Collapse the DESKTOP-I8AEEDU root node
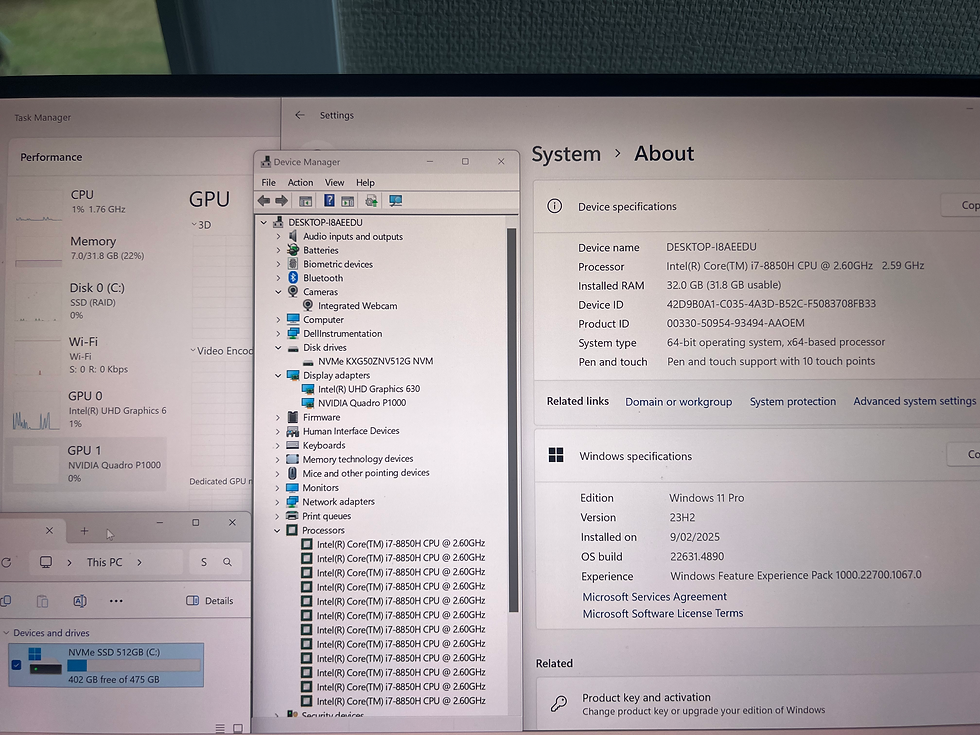 [264, 222]
